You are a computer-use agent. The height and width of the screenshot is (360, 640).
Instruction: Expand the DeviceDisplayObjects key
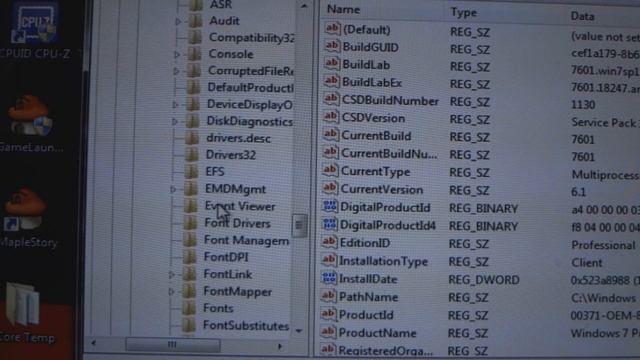pos(176,105)
